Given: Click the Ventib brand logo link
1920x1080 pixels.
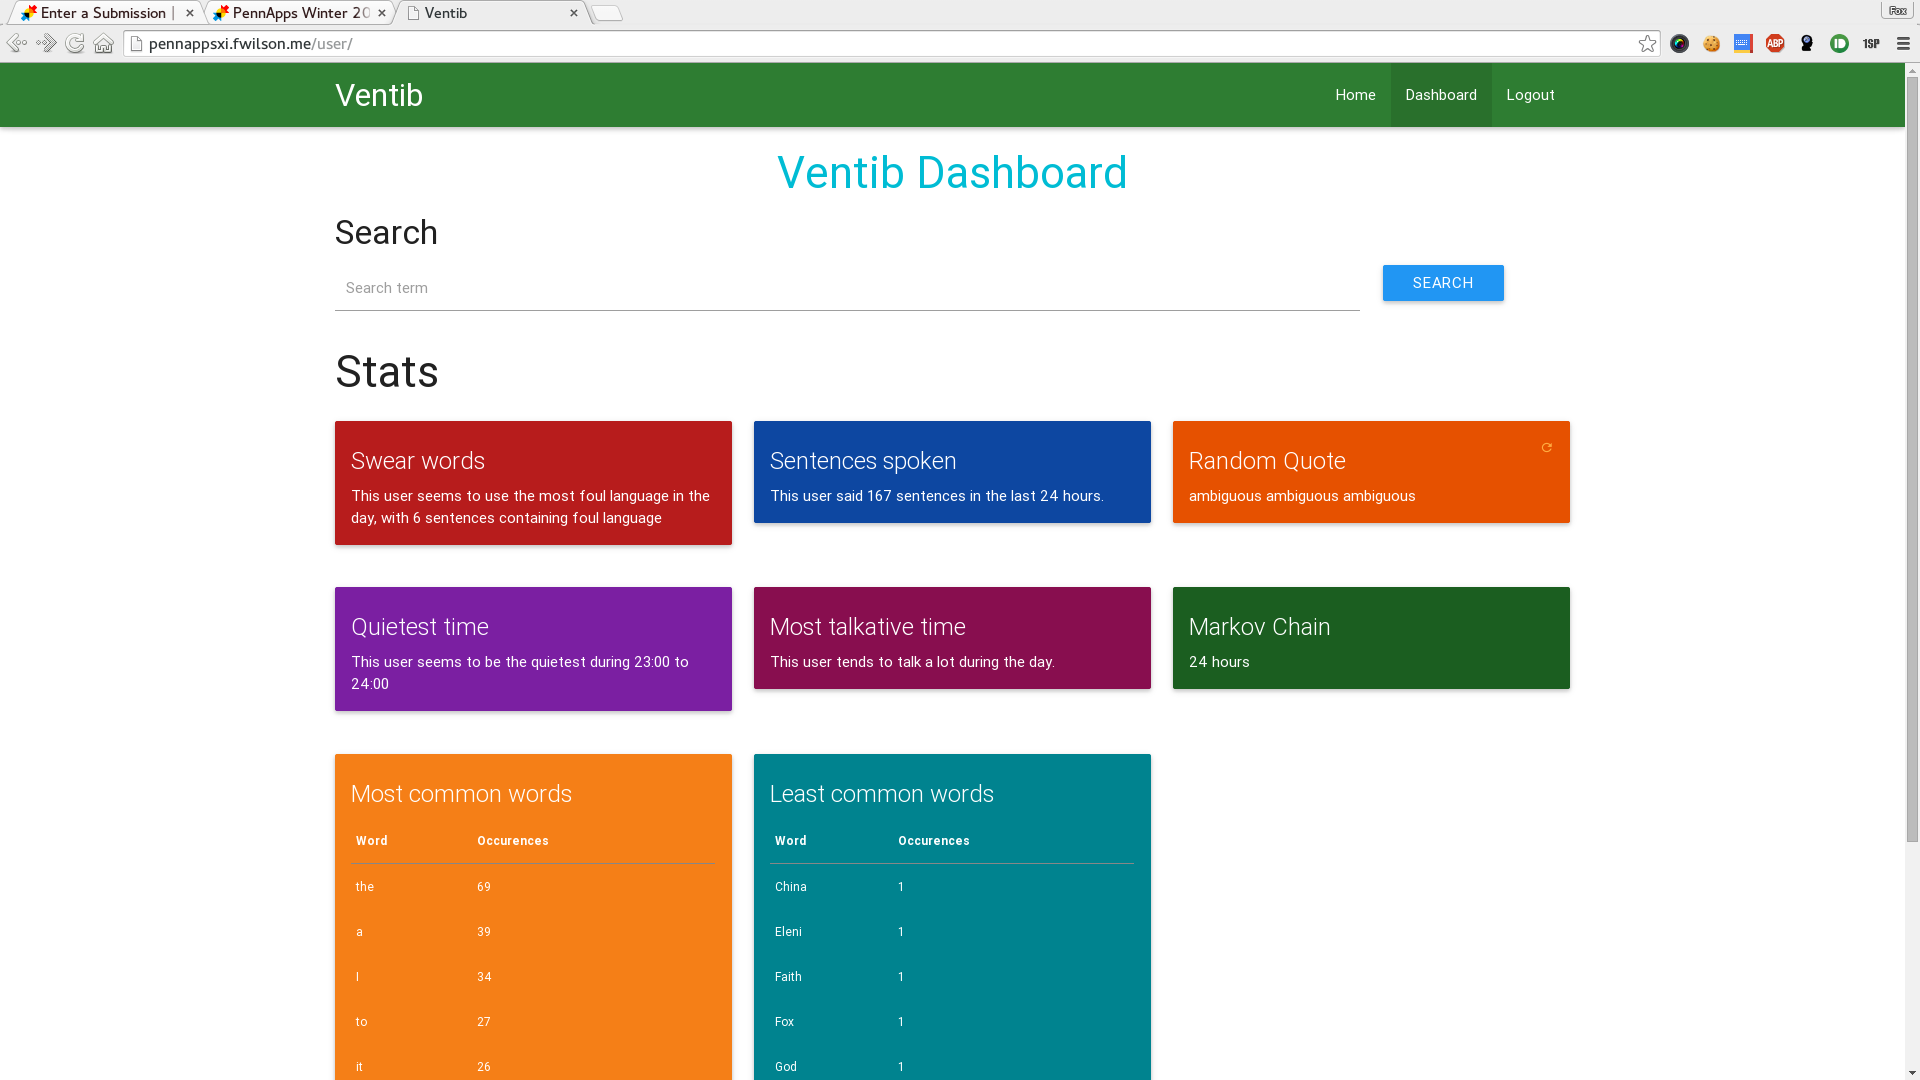Looking at the screenshot, I should [x=379, y=96].
